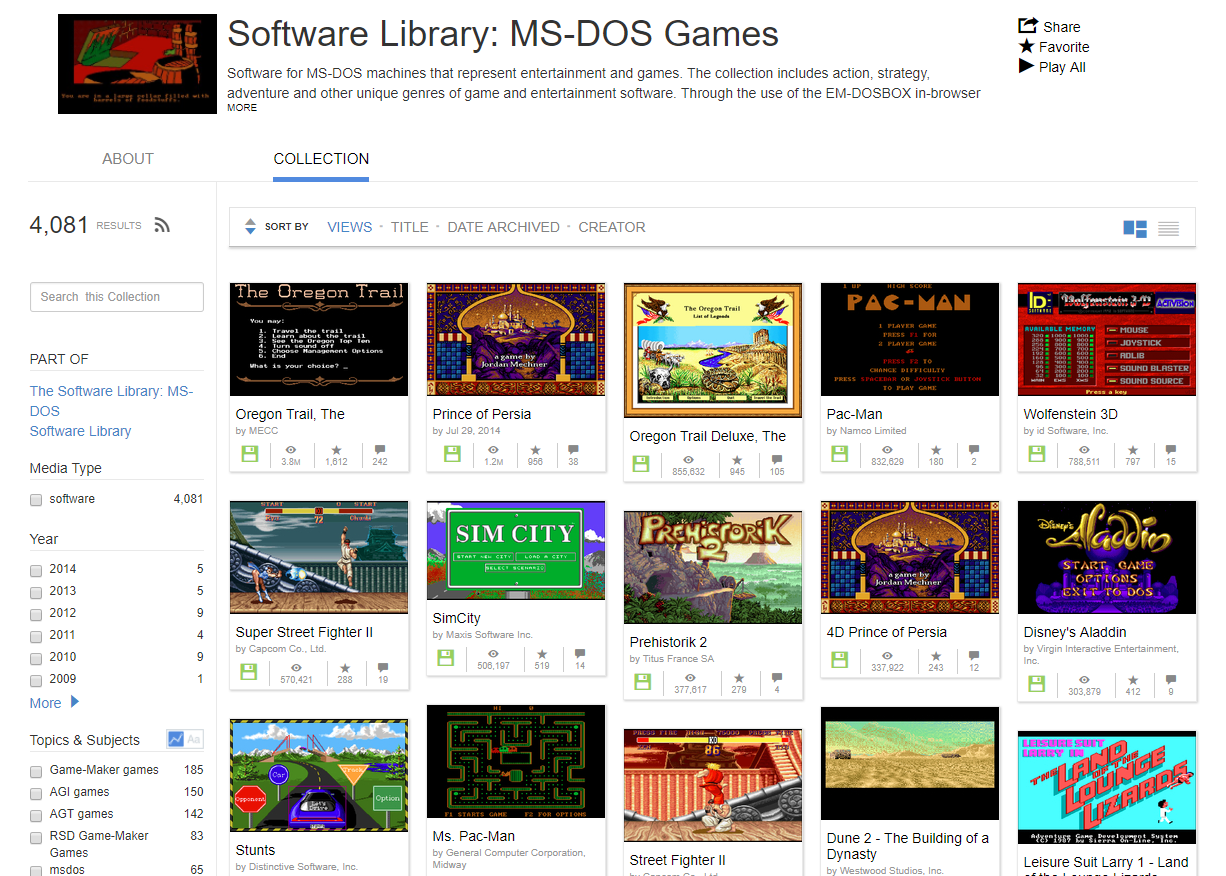Click the Search this Collection field
Viewport: 1226px width, 876px height.
(116, 296)
